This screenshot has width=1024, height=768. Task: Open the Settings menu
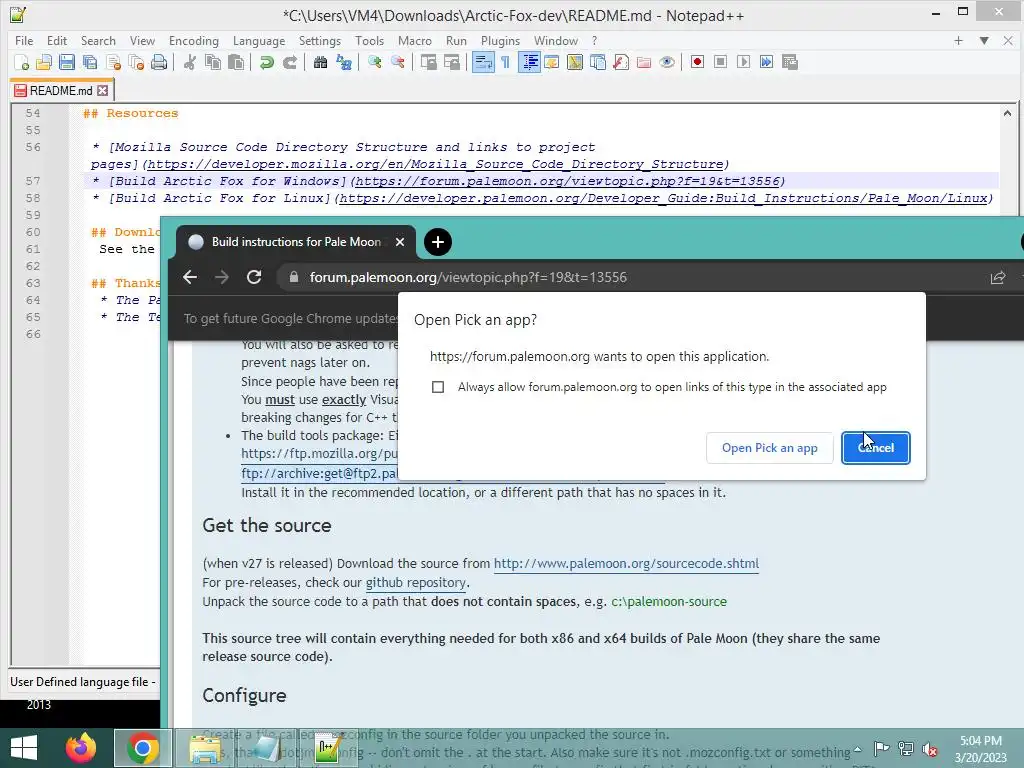click(320, 40)
